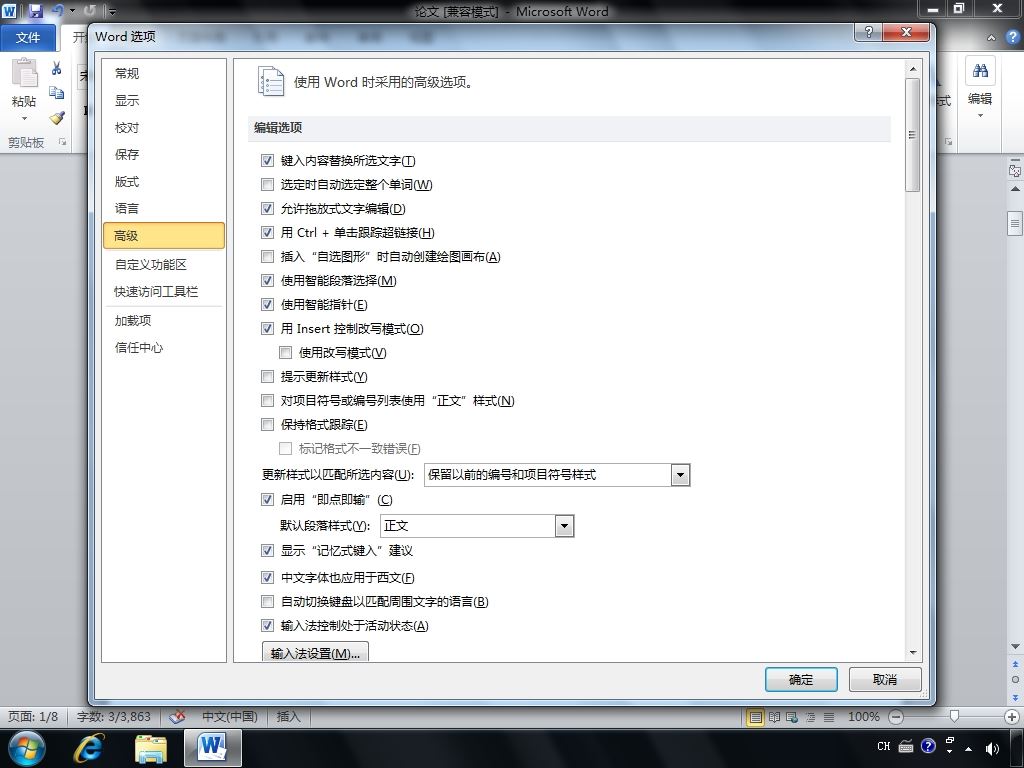1024x768 pixels.
Task: Click options dialog scrollbar up arrow
Action: (912, 69)
